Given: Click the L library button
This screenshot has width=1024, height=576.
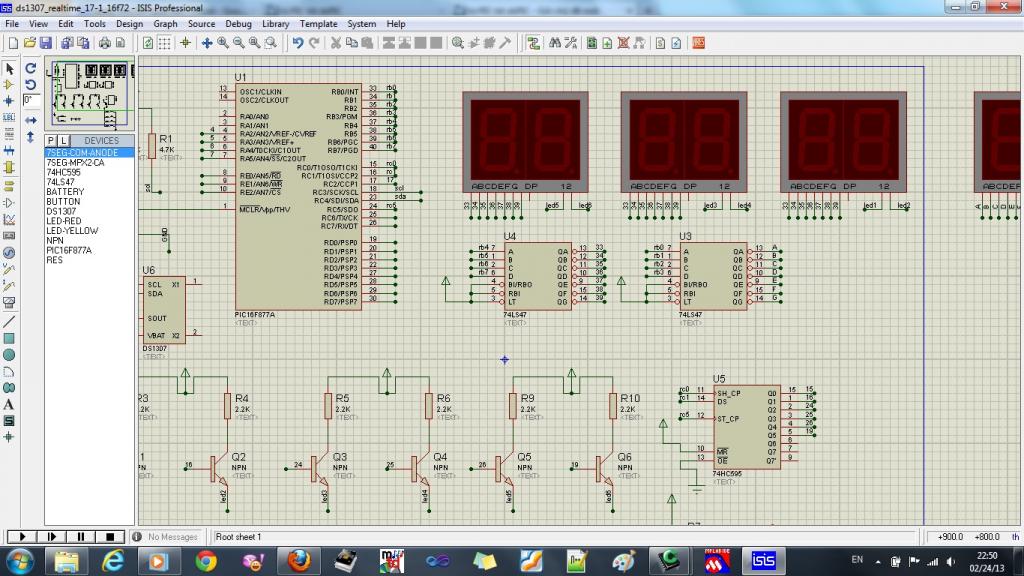Looking at the screenshot, I should 63,140.
